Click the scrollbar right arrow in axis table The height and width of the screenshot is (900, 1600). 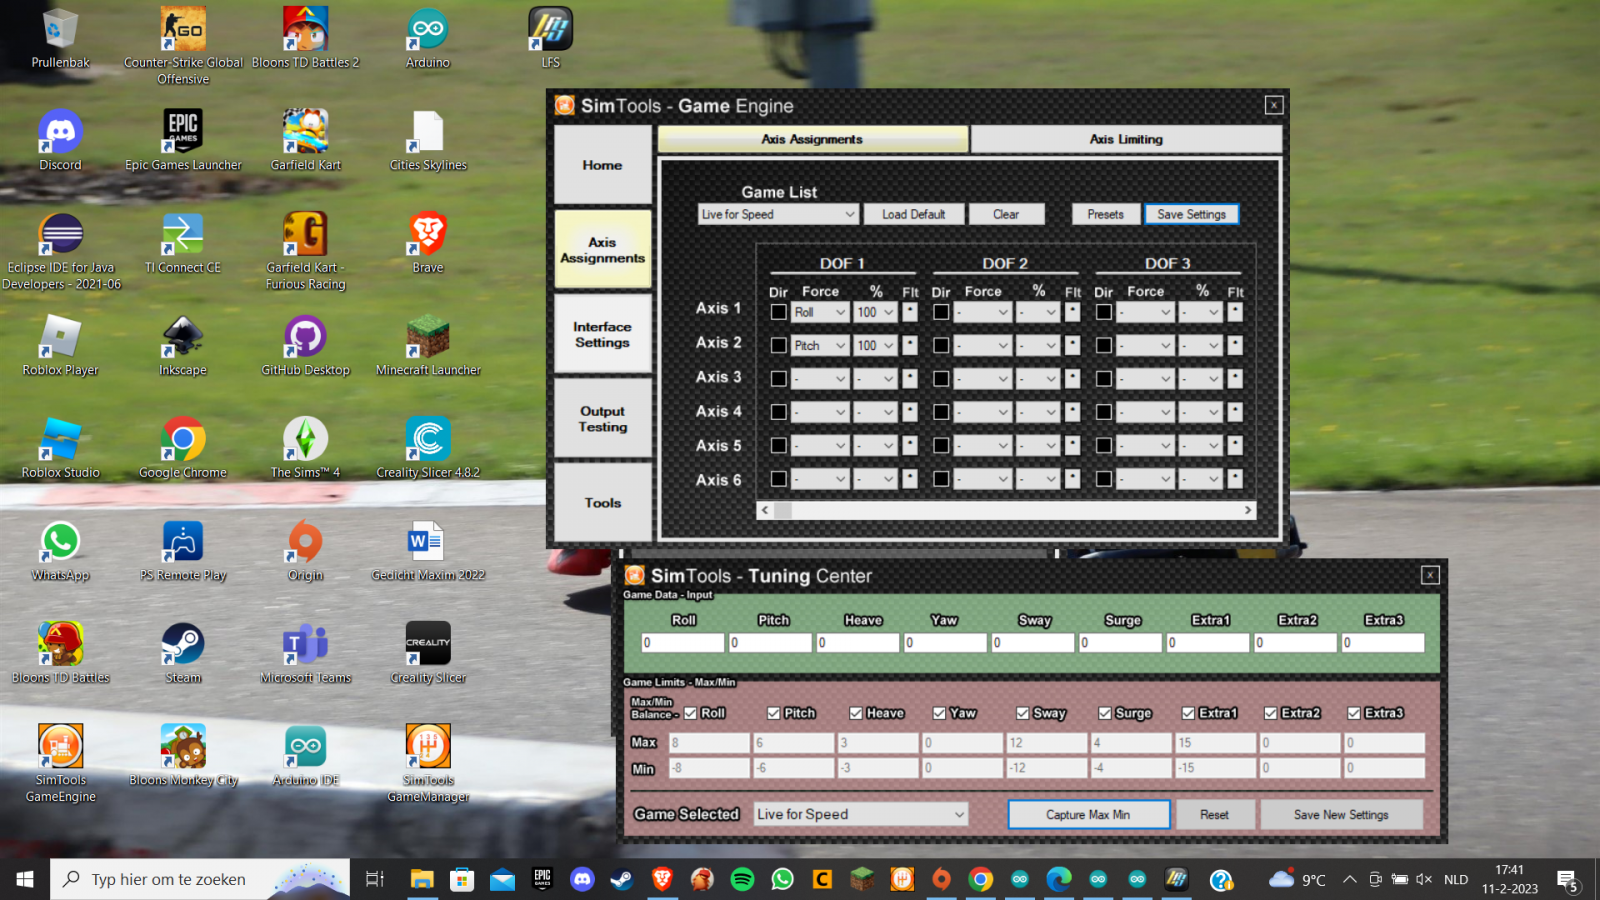(x=1247, y=510)
